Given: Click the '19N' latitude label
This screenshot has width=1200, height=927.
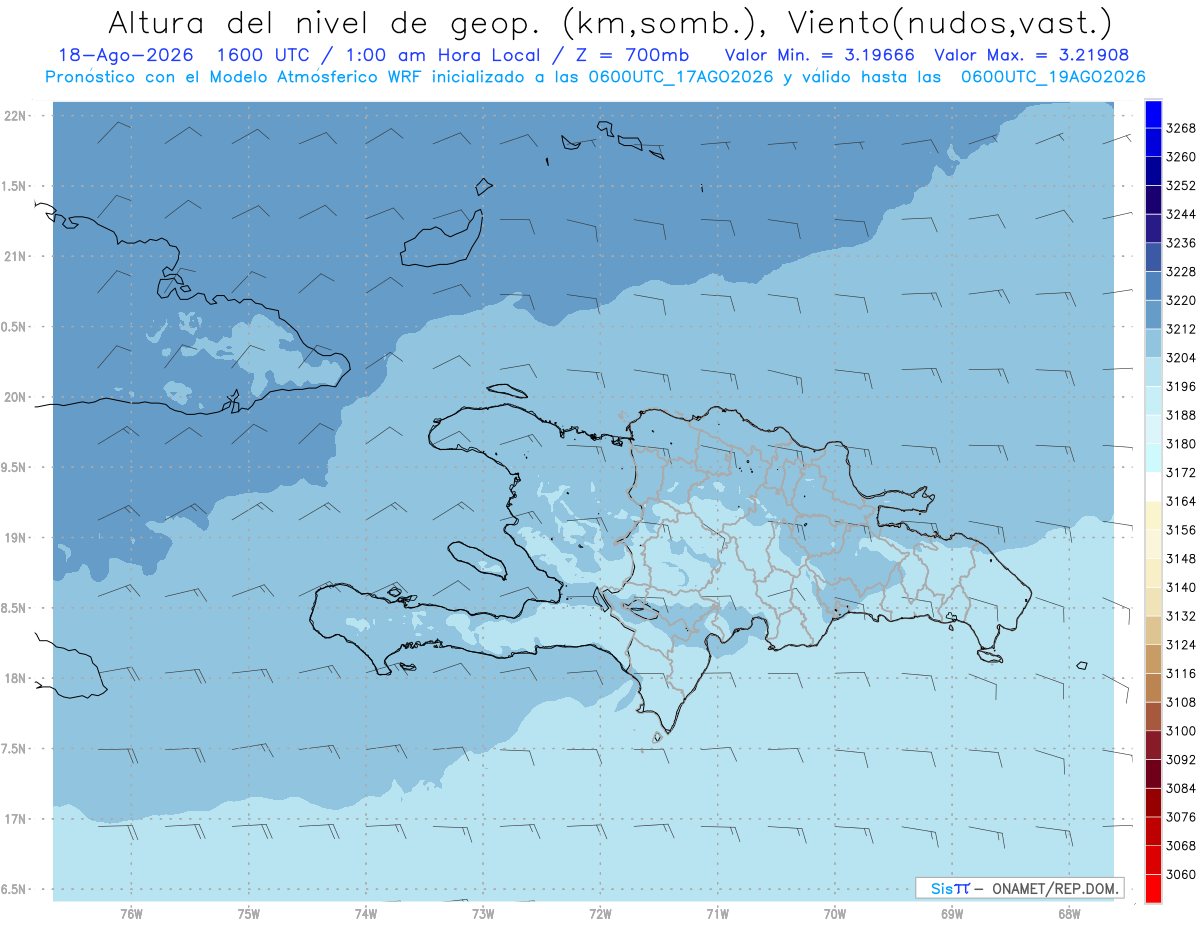Looking at the screenshot, I should pyautogui.click(x=14, y=538).
